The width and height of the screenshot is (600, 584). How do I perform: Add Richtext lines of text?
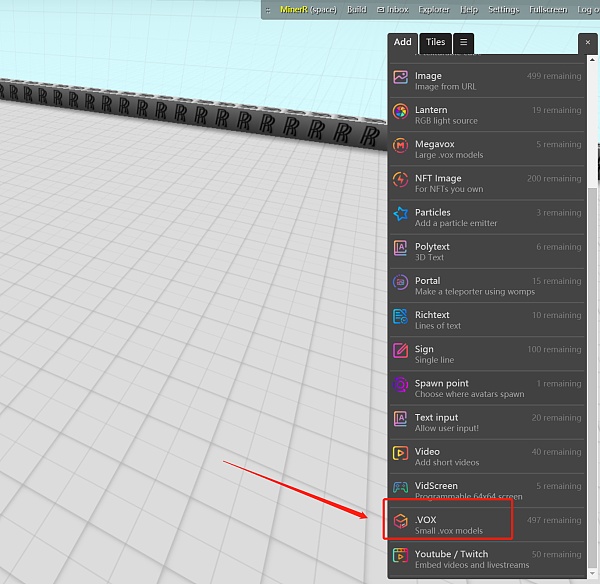(x=487, y=320)
